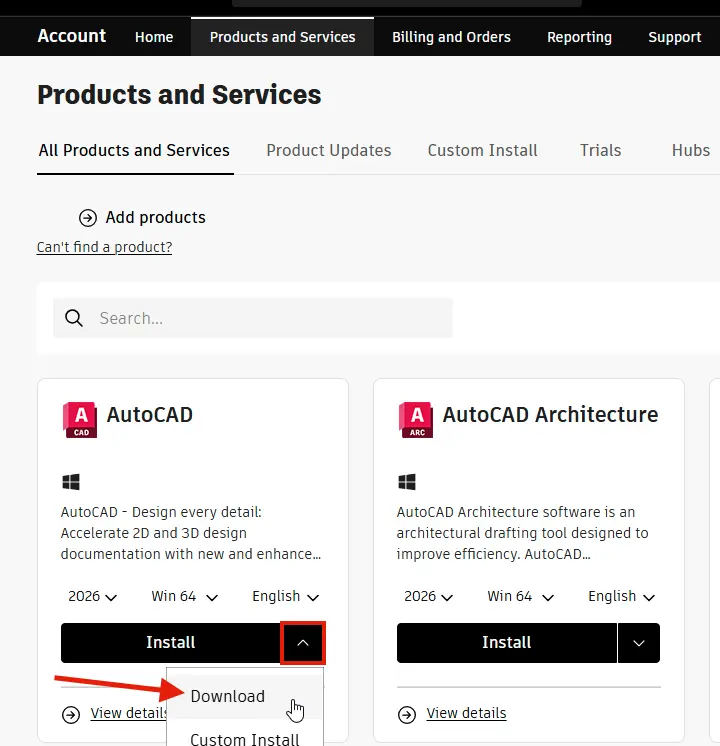Open the AutoCAD Win 64 platform dropdown
The image size is (720, 746).
(x=184, y=596)
